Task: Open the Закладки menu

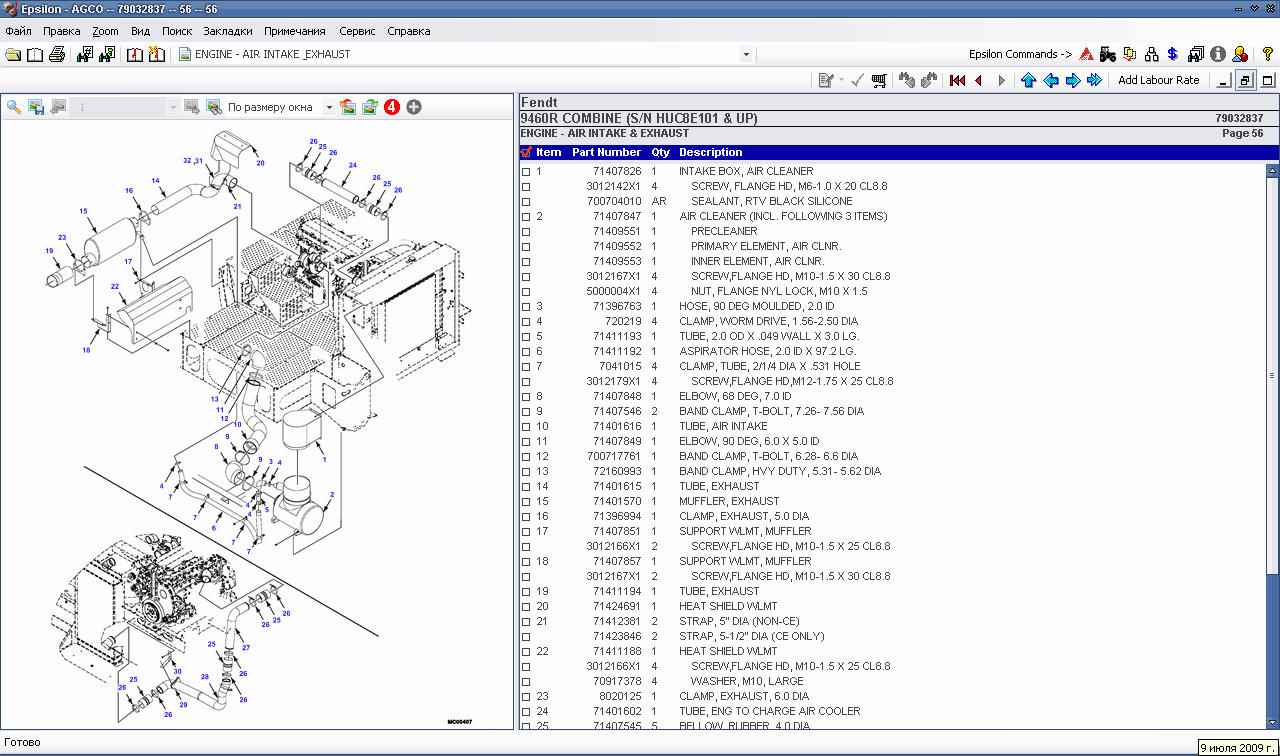Action: pos(227,31)
